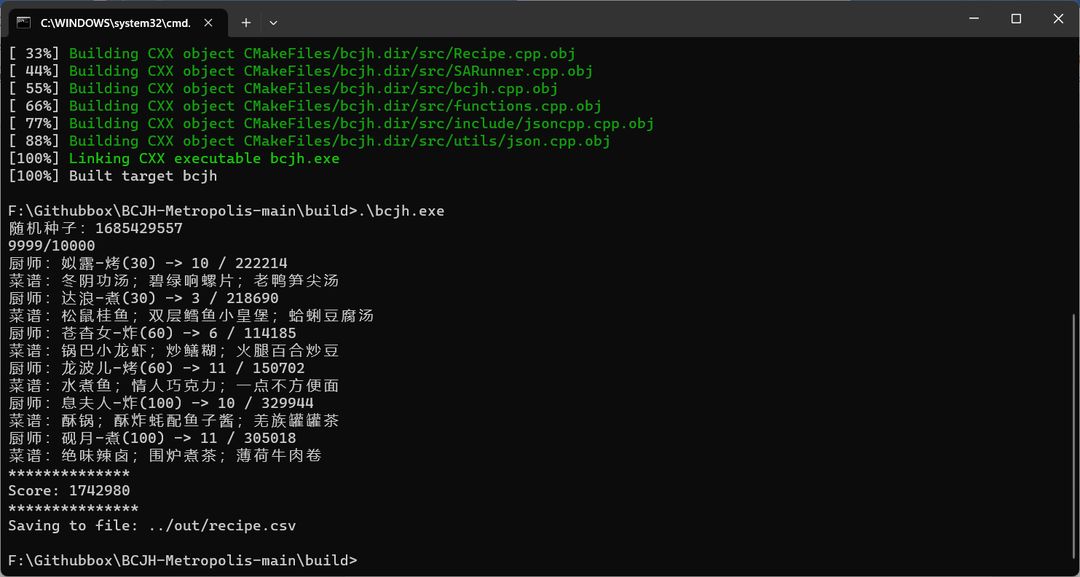The width and height of the screenshot is (1080, 577).
Task: Click the cmd icon in the tab
Action: coord(23,22)
